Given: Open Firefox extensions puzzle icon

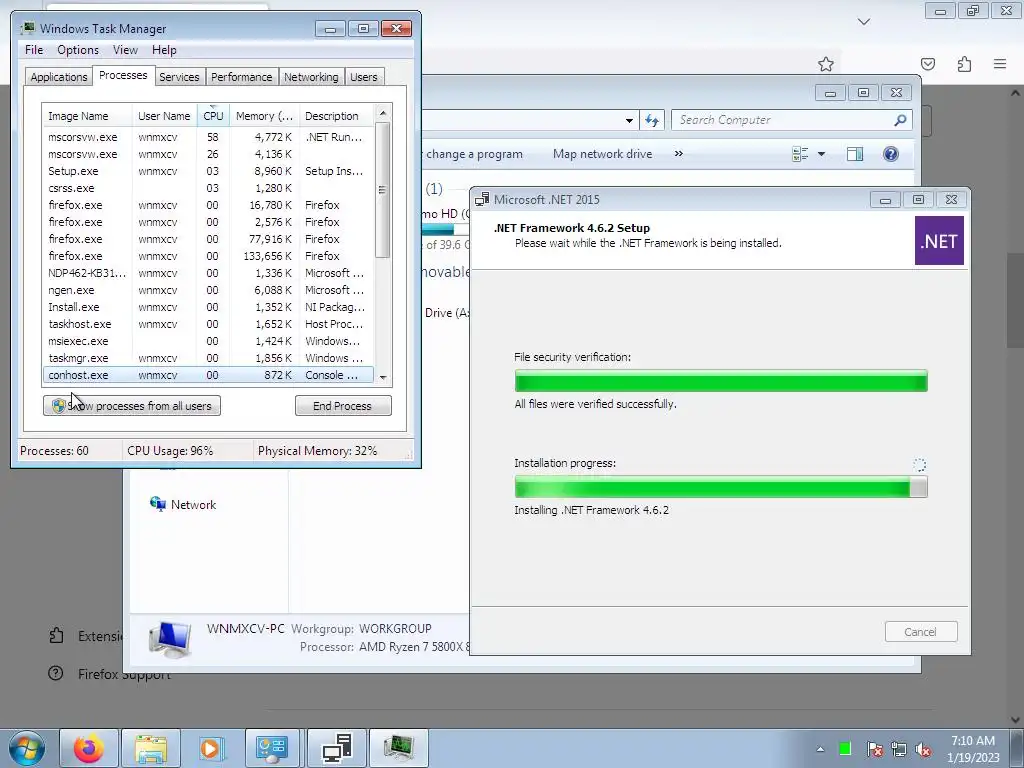Looking at the screenshot, I should (x=964, y=64).
